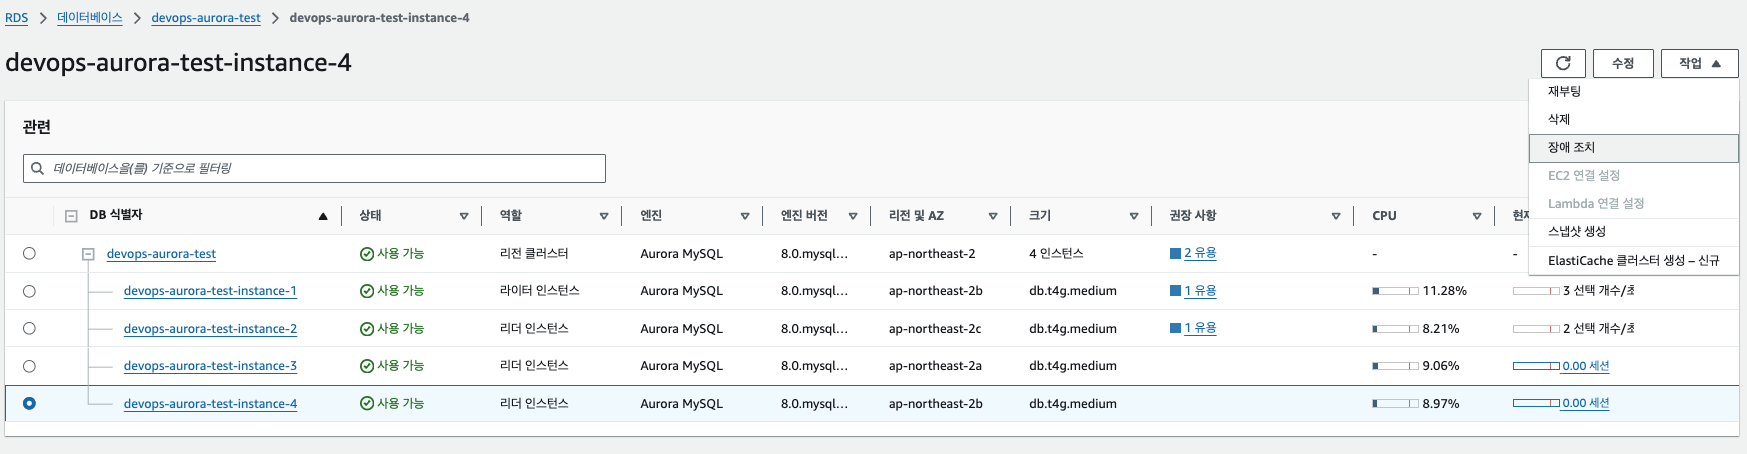Screen dimensions: 1747x454
Task: Click the 수정 button
Action: 1623,63
